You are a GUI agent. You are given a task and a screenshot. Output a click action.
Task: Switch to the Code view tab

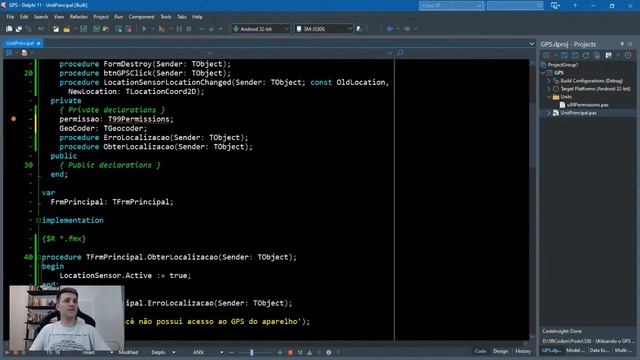(480, 351)
